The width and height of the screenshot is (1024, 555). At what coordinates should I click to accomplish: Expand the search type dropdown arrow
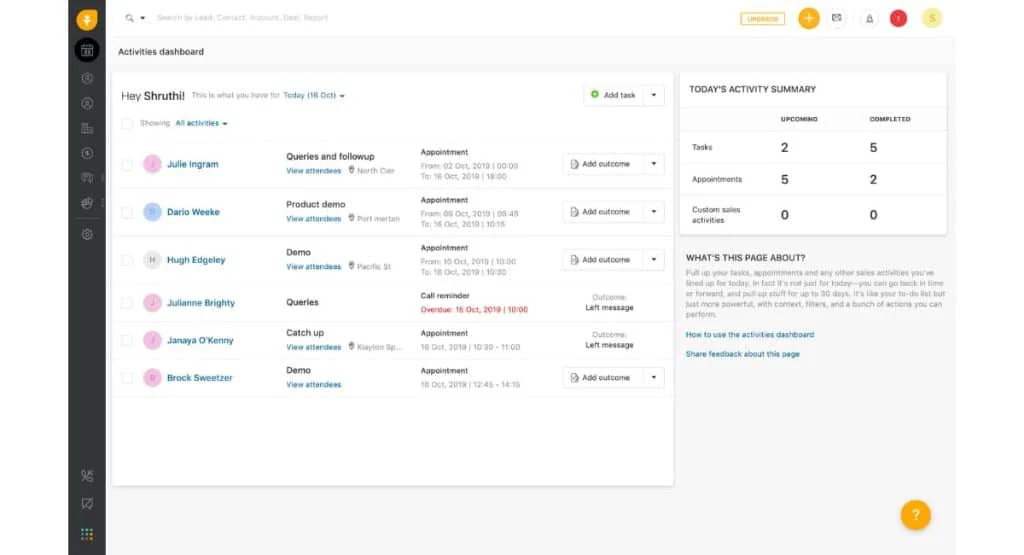[142, 18]
